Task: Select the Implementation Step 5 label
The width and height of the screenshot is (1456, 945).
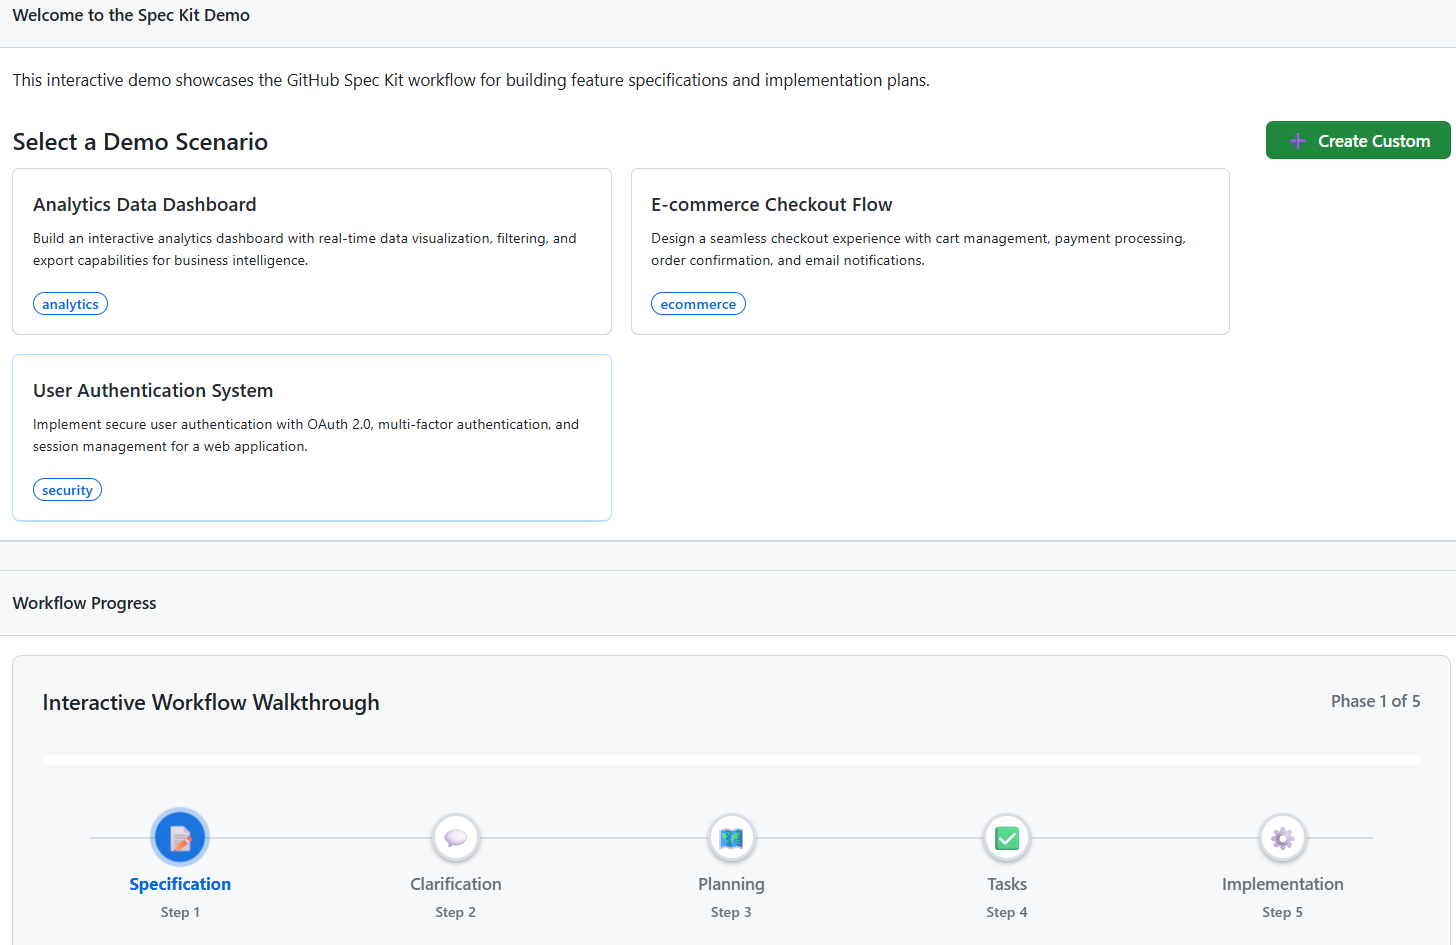Action: 1282,911
